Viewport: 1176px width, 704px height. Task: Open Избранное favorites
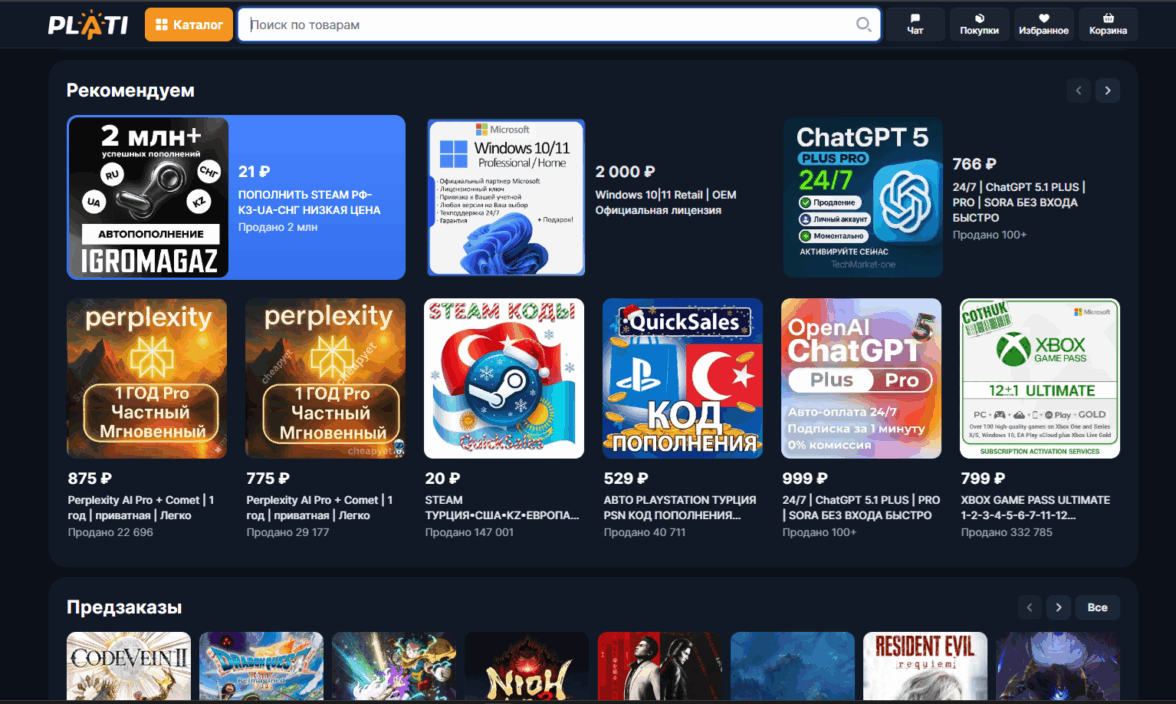(x=1044, y=25)
